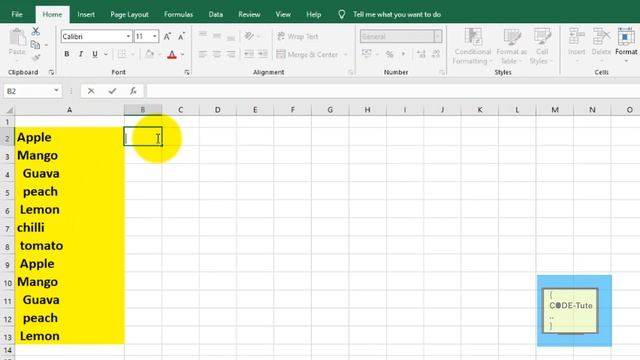The image size is (640, 360).
Task: Click the Paste icon in Clipboard group
Action: point(17,38)
